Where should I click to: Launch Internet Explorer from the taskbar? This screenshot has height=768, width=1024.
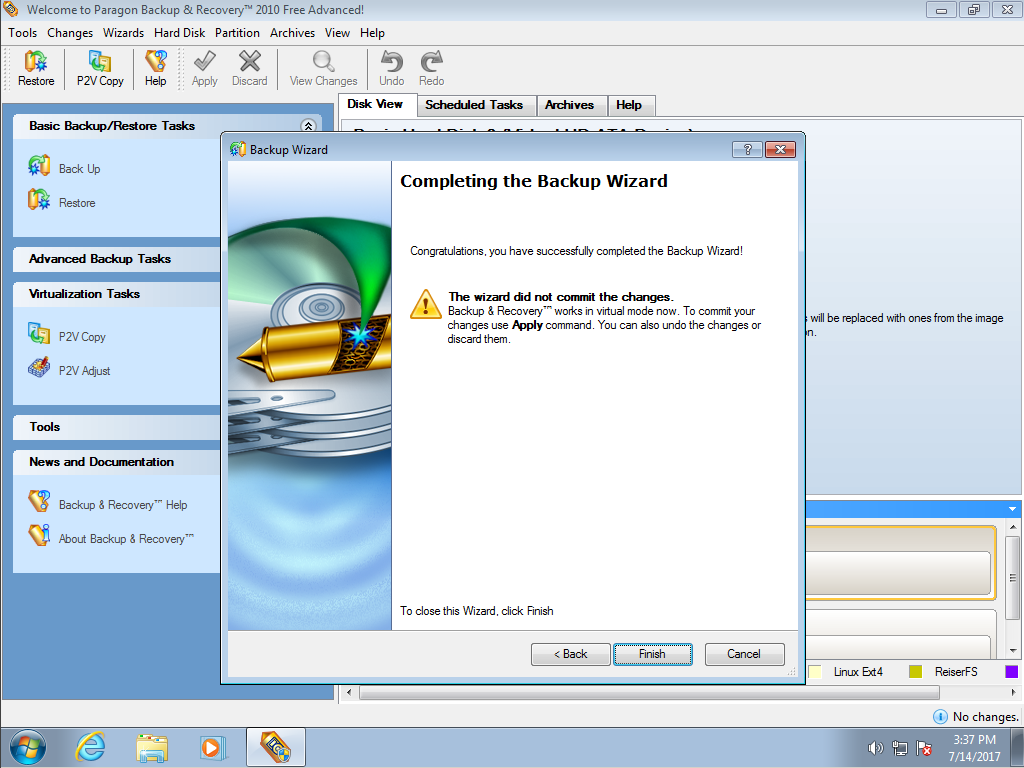pyautogui.click(x=91, y=747)
